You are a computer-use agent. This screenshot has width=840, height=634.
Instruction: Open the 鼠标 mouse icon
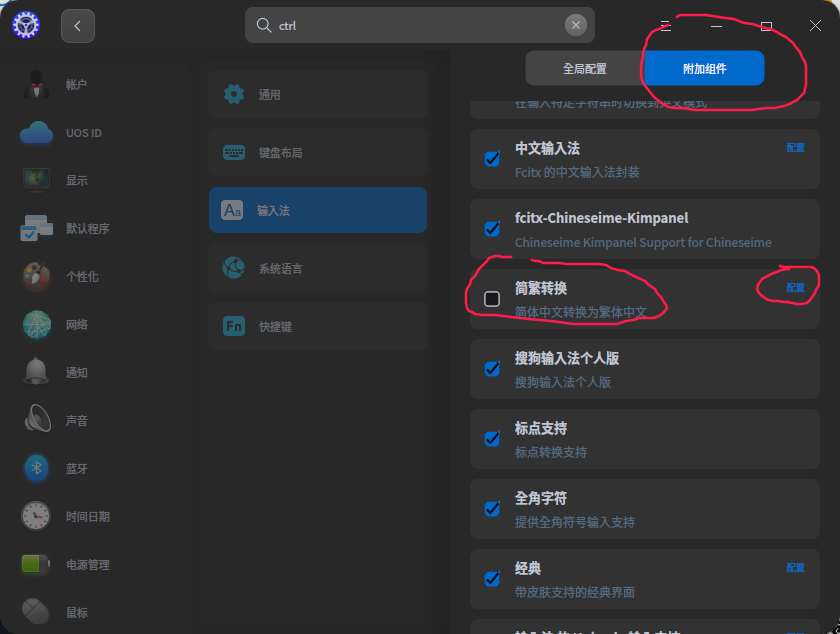coord(36,611)
